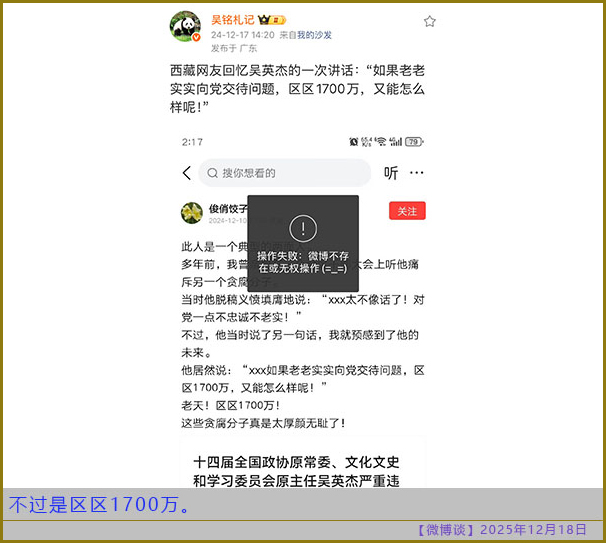
Task: Tap the 2:17 clock time
Action: click(x=192, y=142)
